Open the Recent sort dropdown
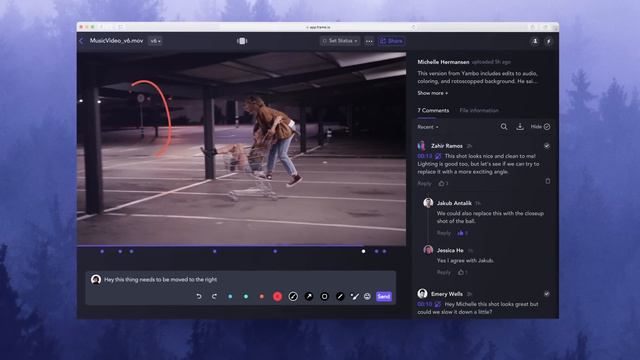 428,127
